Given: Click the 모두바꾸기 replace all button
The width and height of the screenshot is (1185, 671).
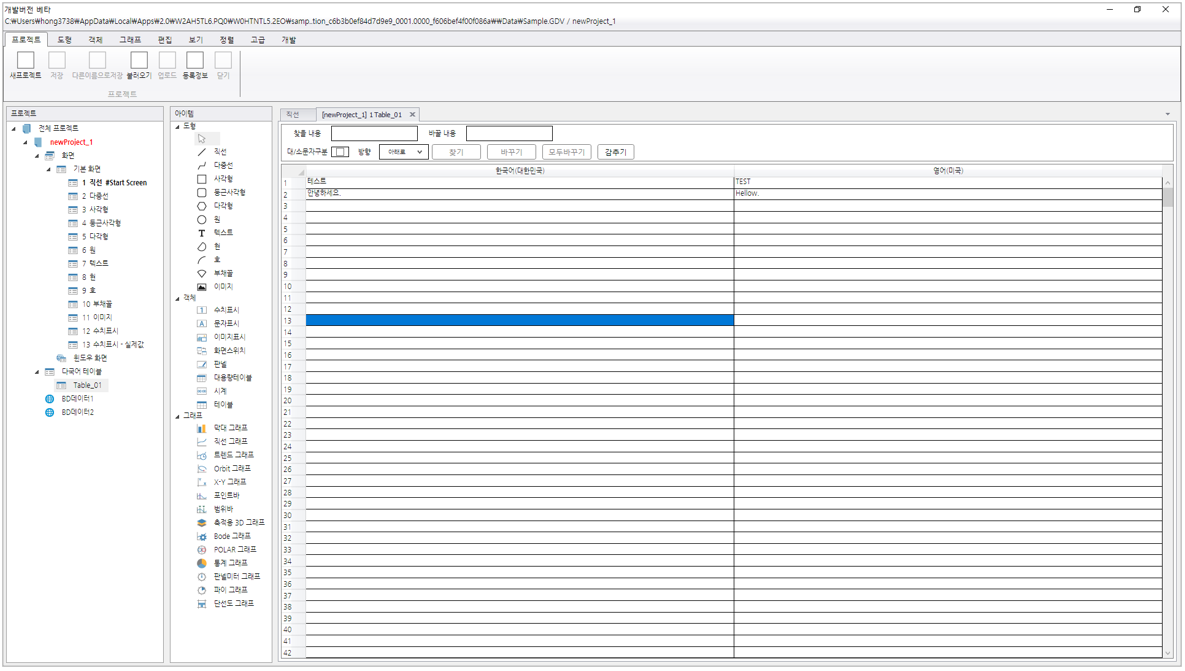Looking at the screenshot, I should tap(567, 152).
